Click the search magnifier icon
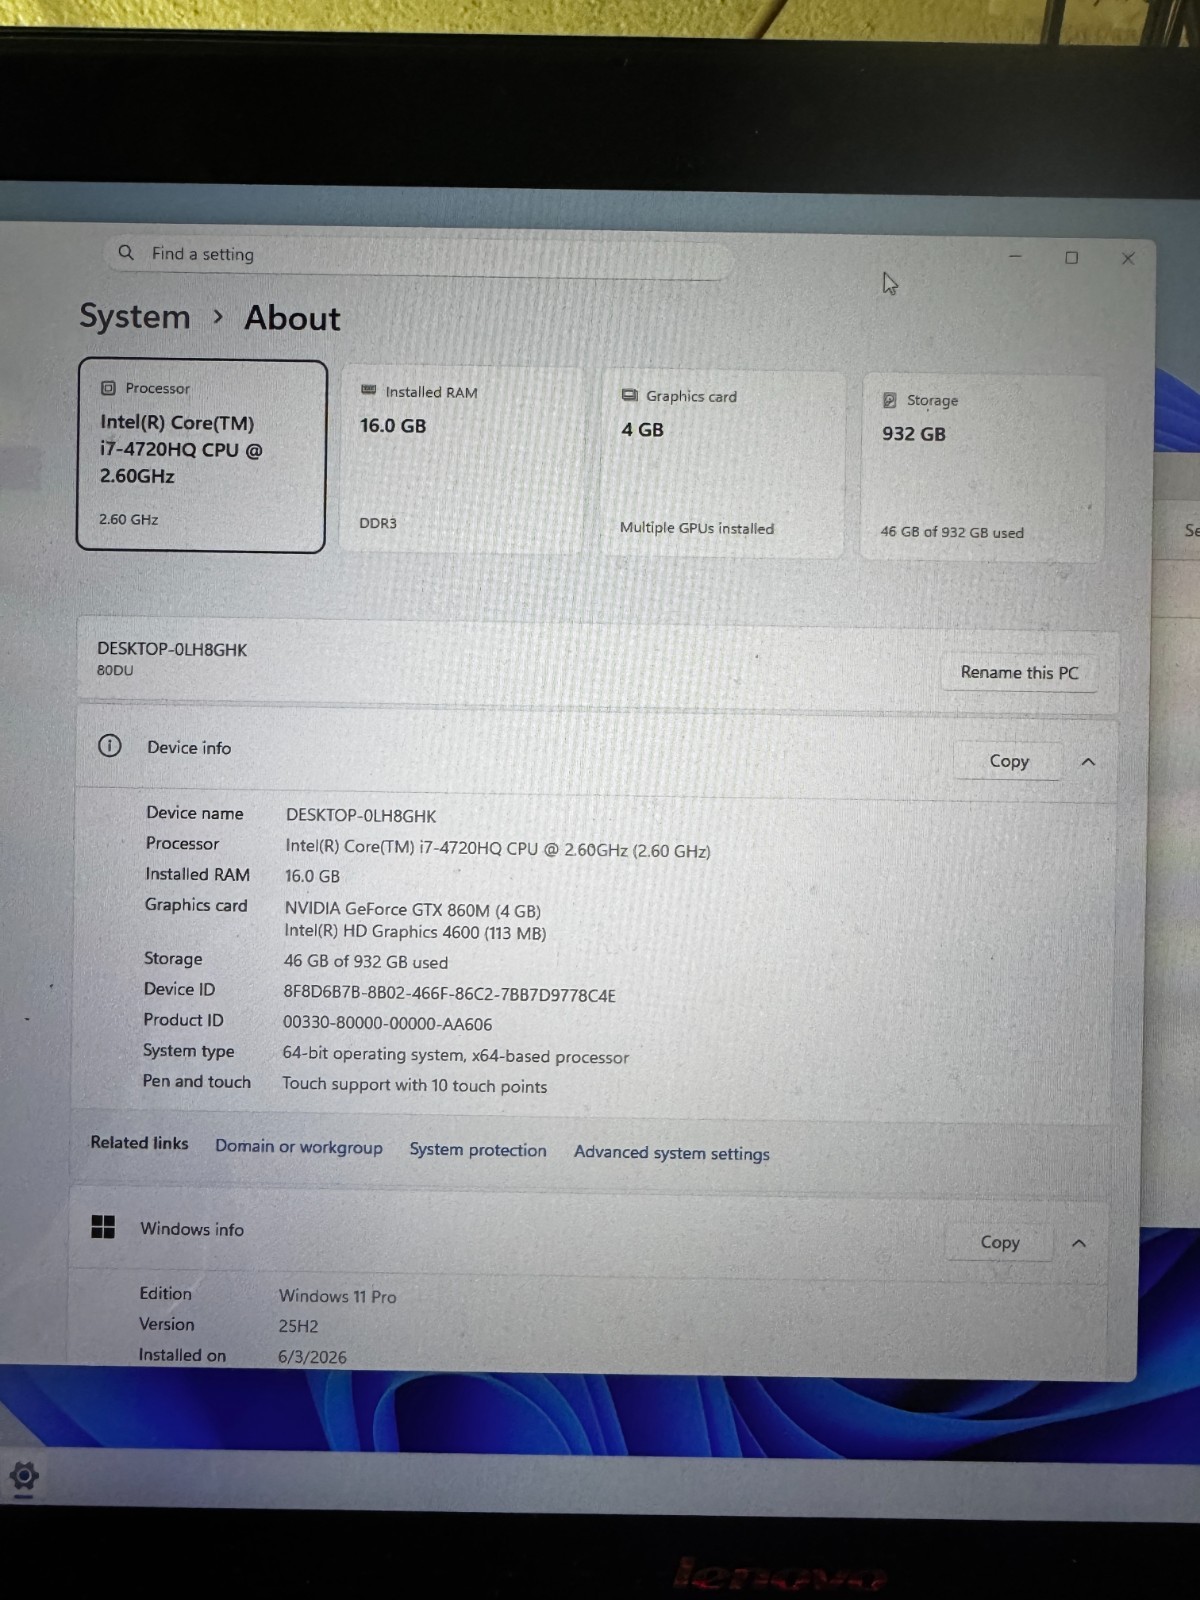This screenshot has height=1600, width=1200. [x=126, y=252]
